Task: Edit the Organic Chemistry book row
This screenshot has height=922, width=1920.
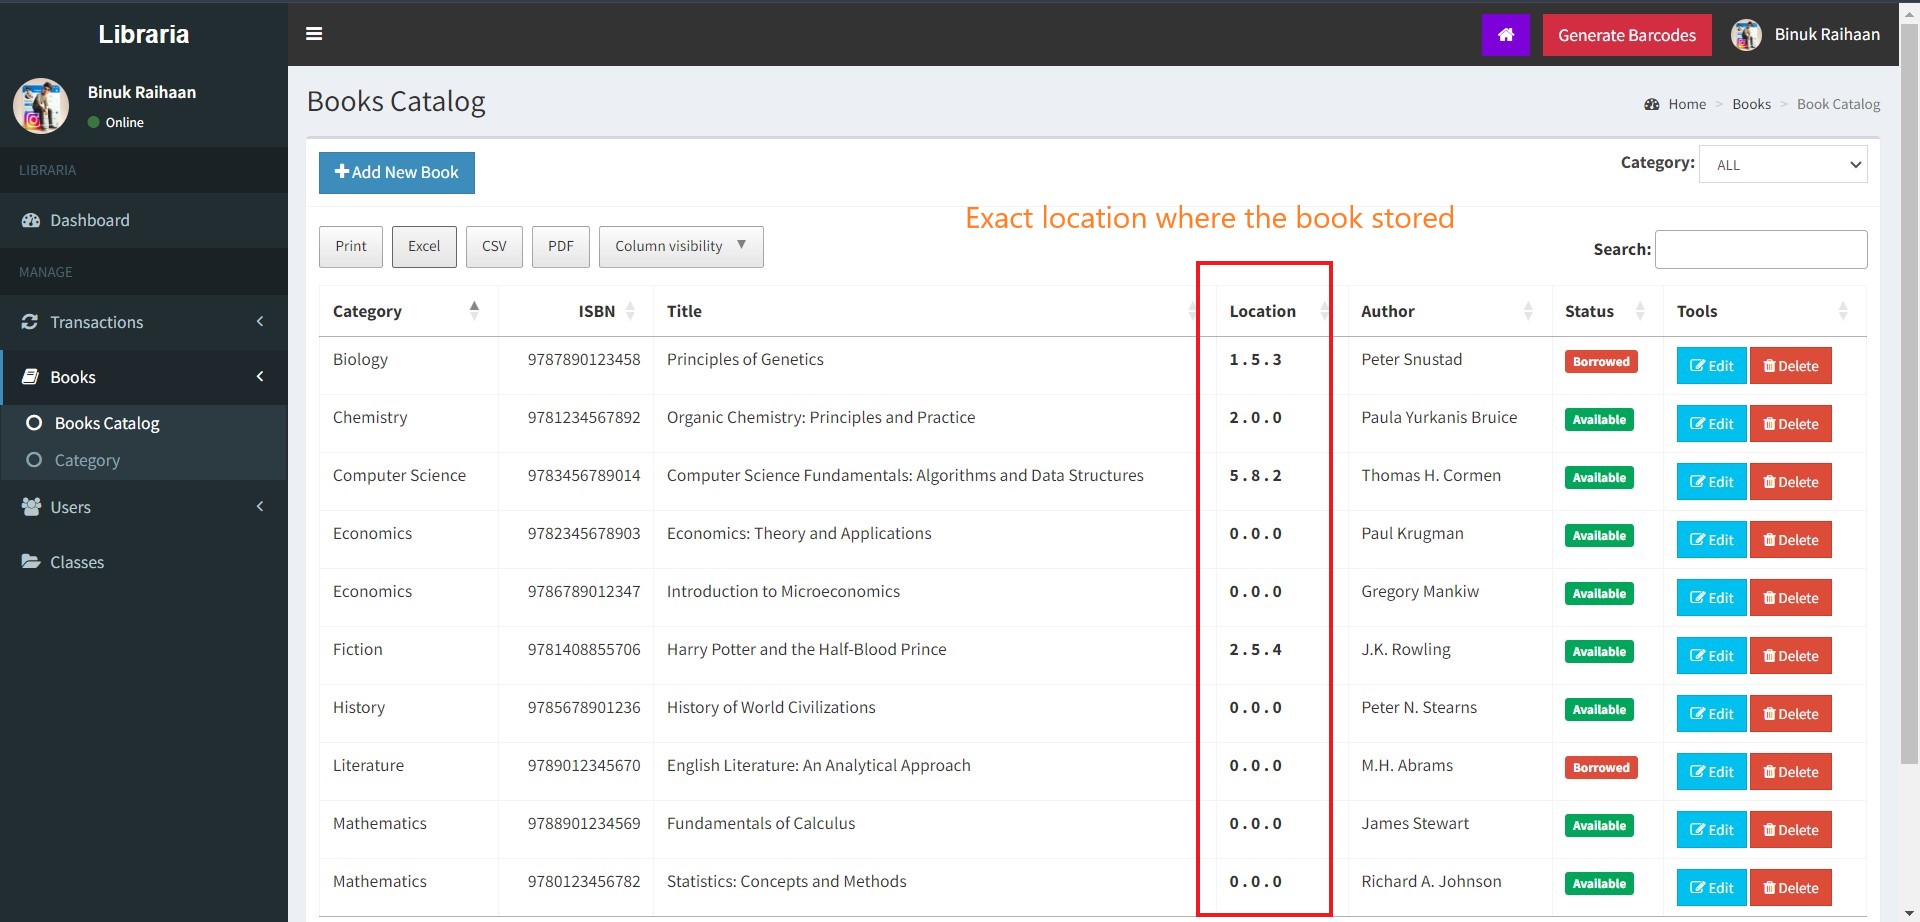Action: (1712, 424)
